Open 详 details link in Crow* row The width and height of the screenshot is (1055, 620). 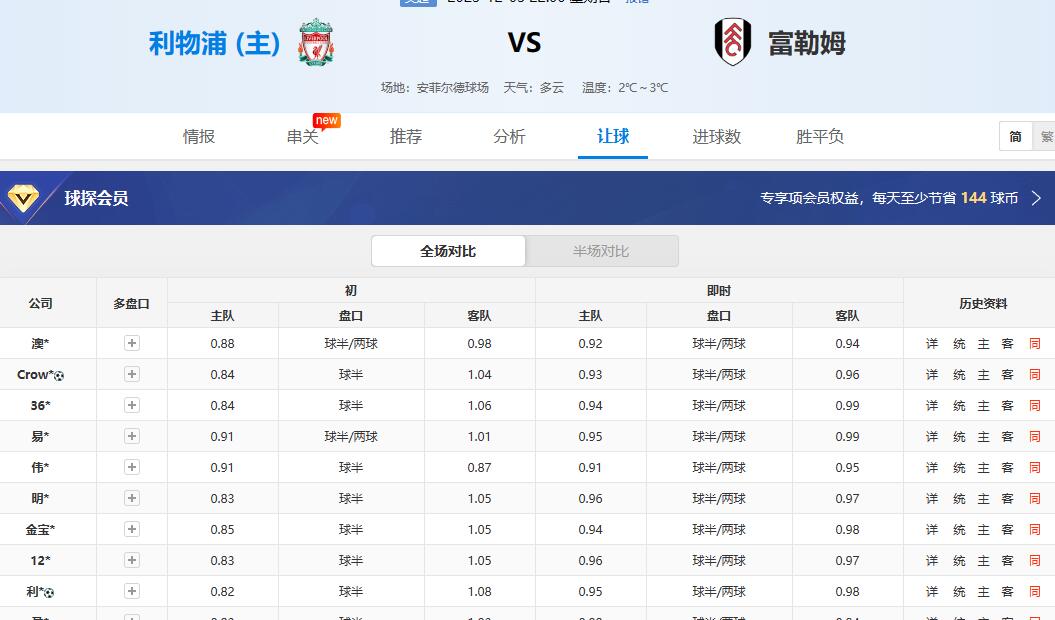point(932,375)
